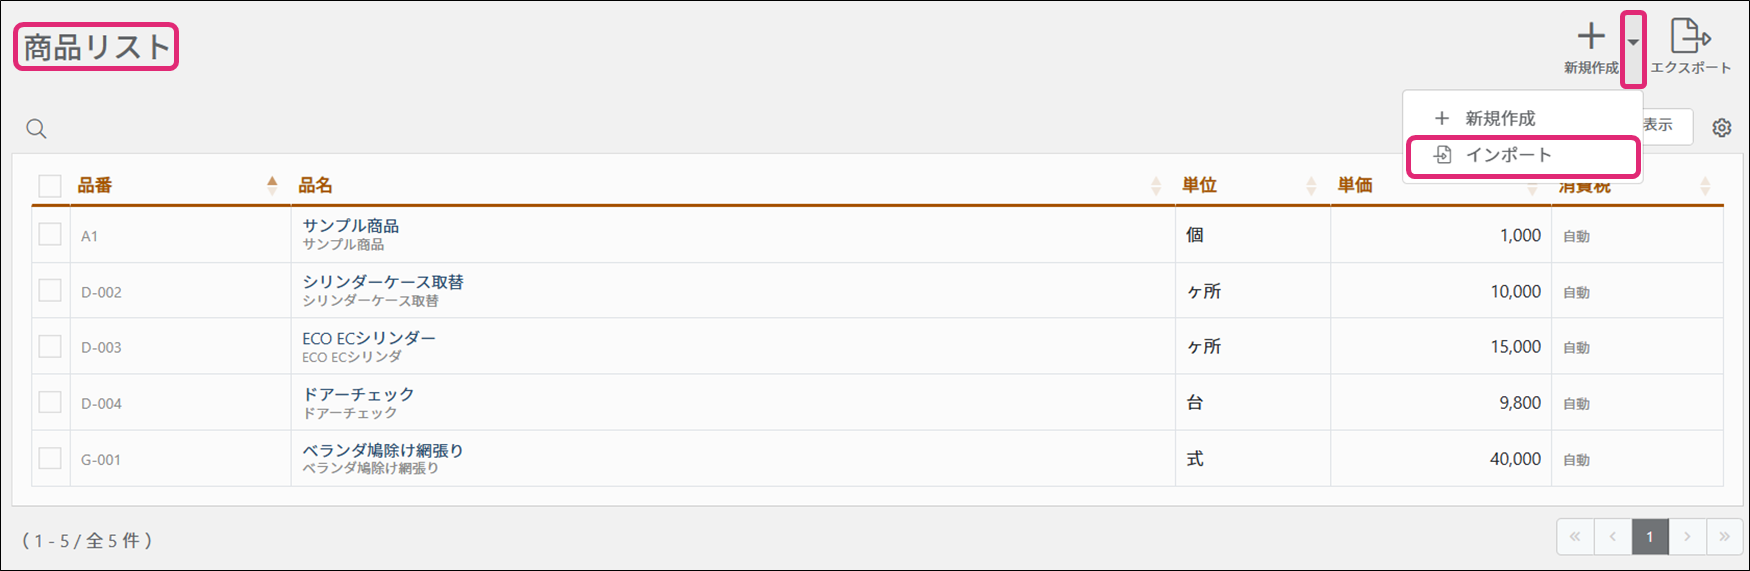Open the ベランダ鳩除け網張り product link

point(383,450)
